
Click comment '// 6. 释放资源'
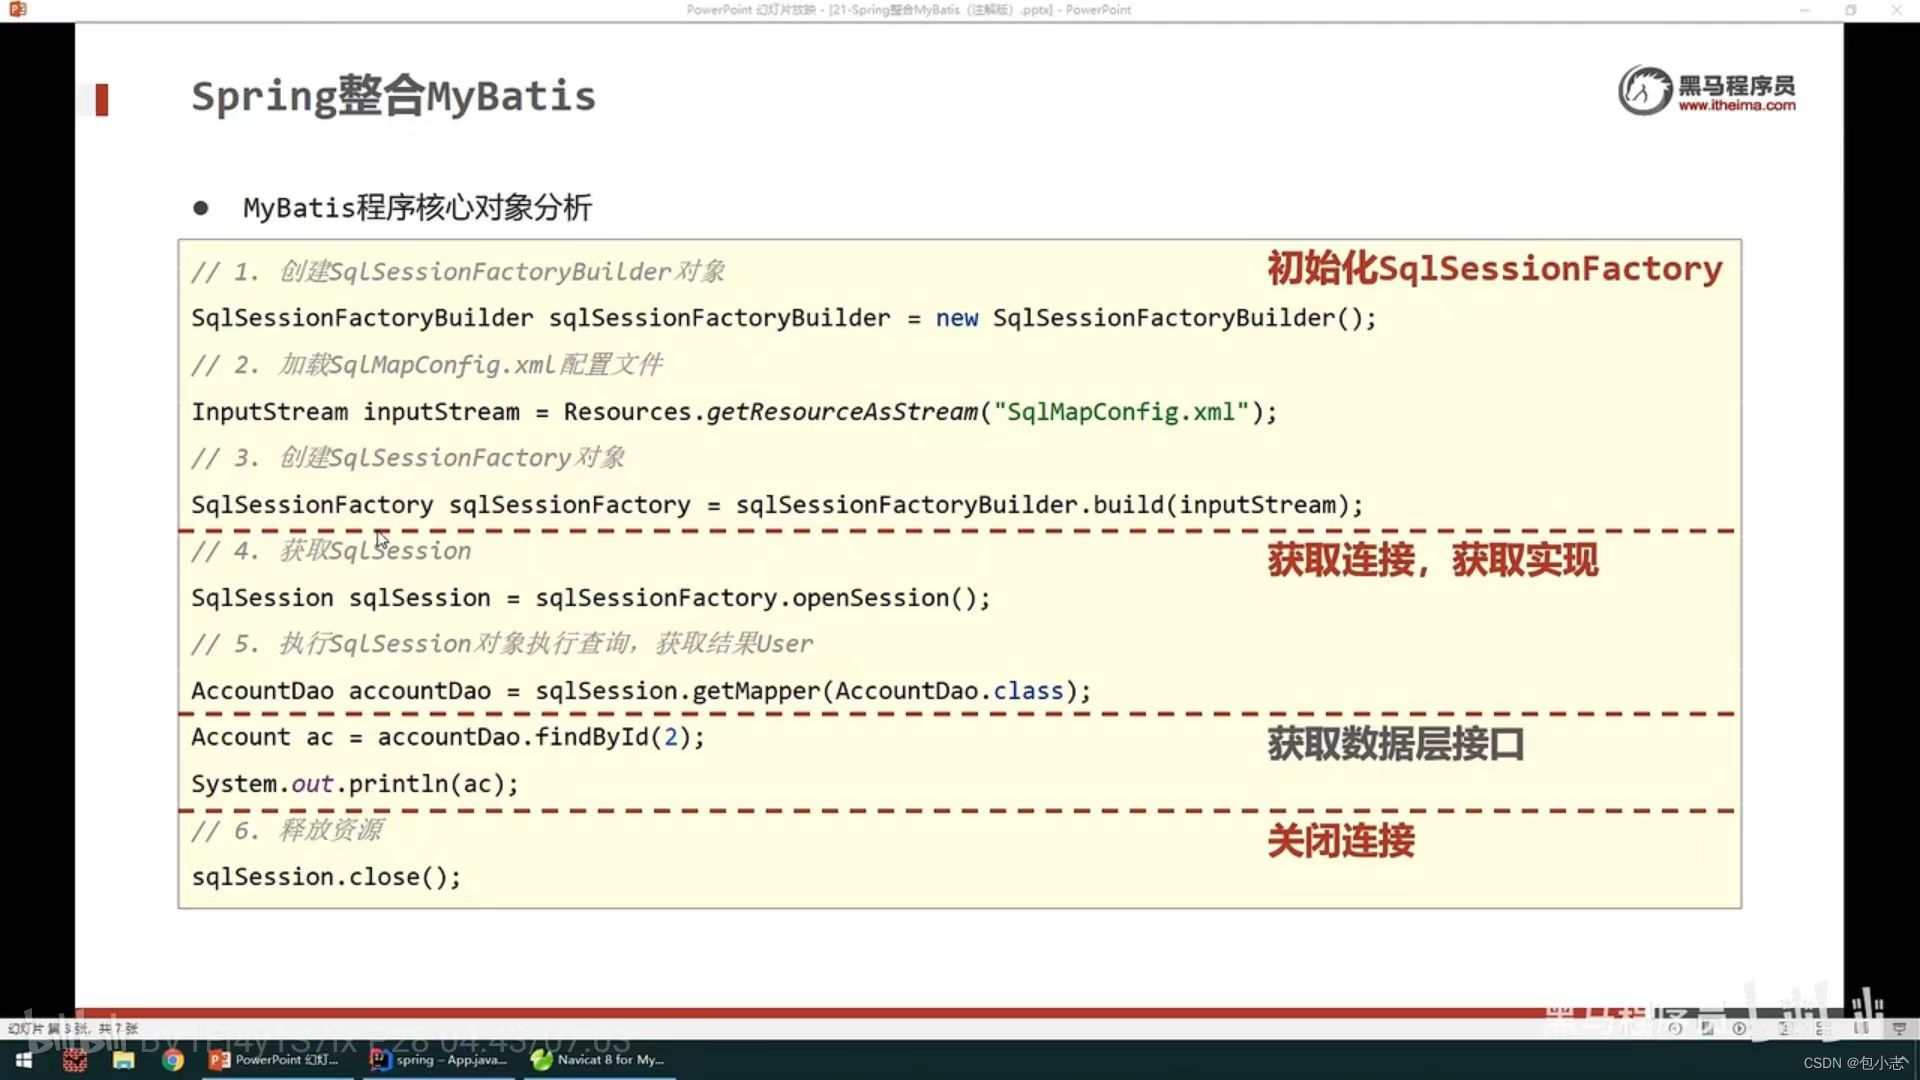(x=287, y=830)
